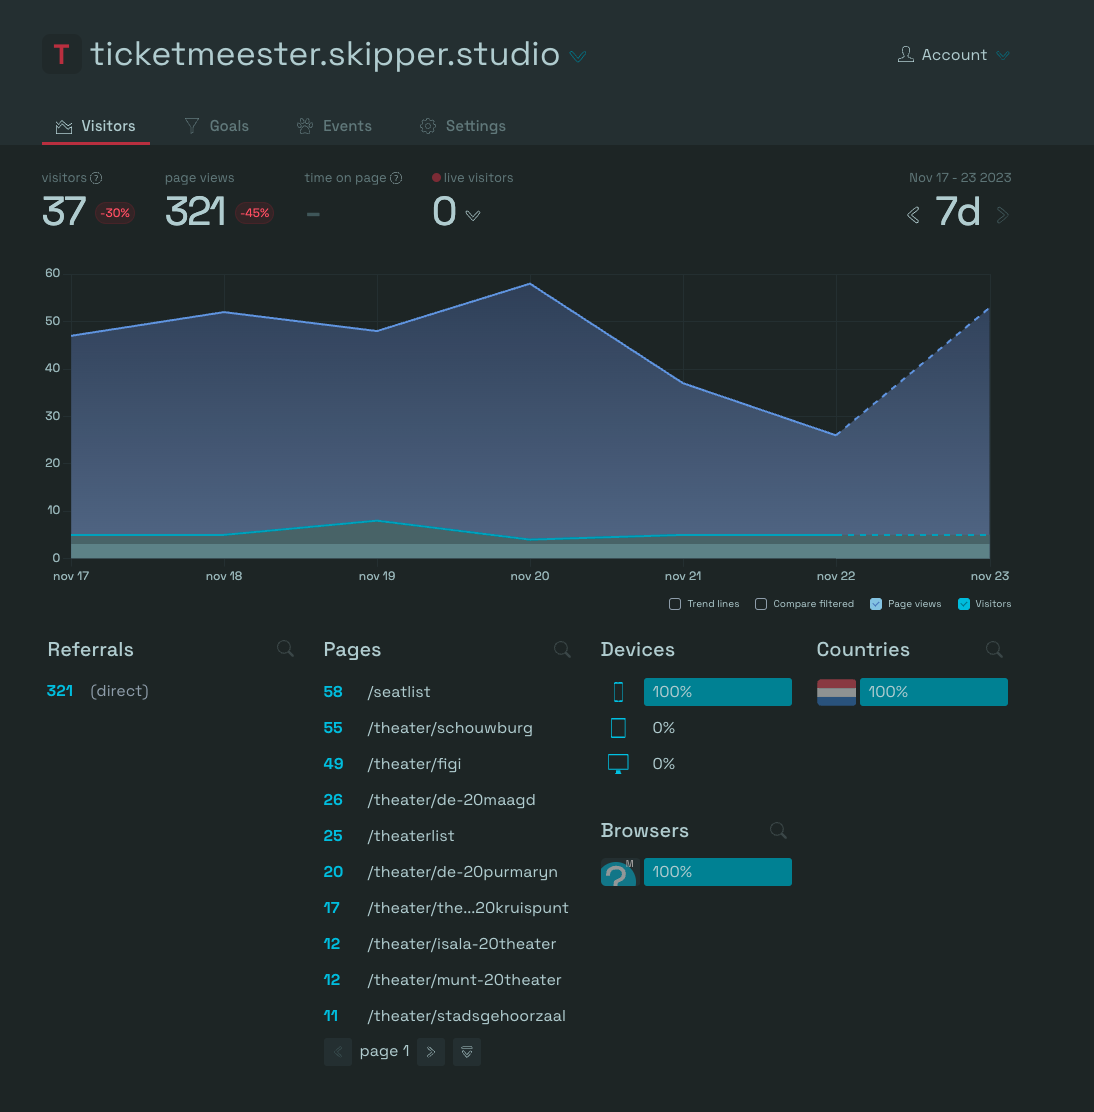Screen dimensions: 1094x1112
Task: Go to the previous 7d period
Action: point(913,215)
